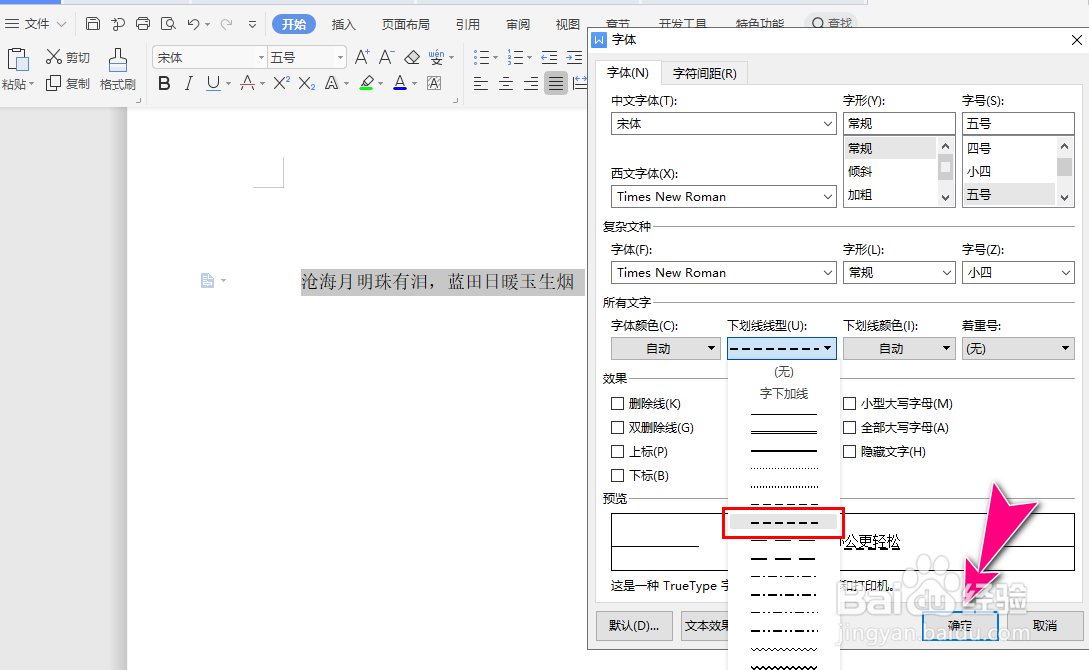This screenshot has height=670, width=1089.
Task: Click the superscript icon
Action: pyautogui.click(x=279, y=84)
